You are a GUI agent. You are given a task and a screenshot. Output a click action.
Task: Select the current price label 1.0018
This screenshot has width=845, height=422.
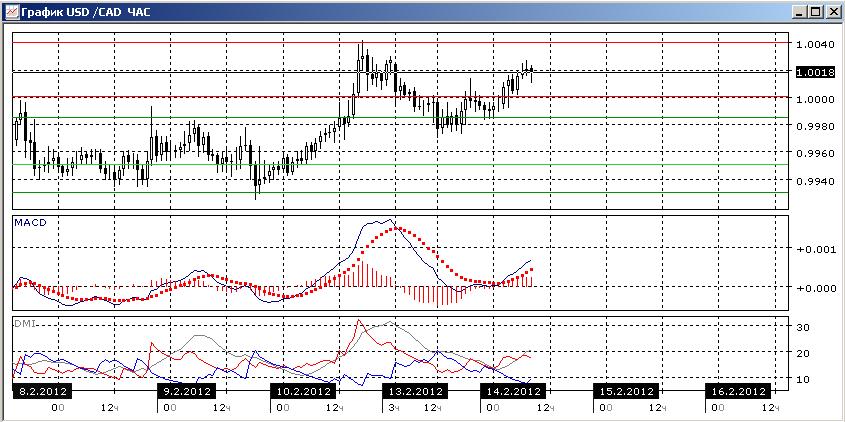pyautogui.click(x=814, y=71)
